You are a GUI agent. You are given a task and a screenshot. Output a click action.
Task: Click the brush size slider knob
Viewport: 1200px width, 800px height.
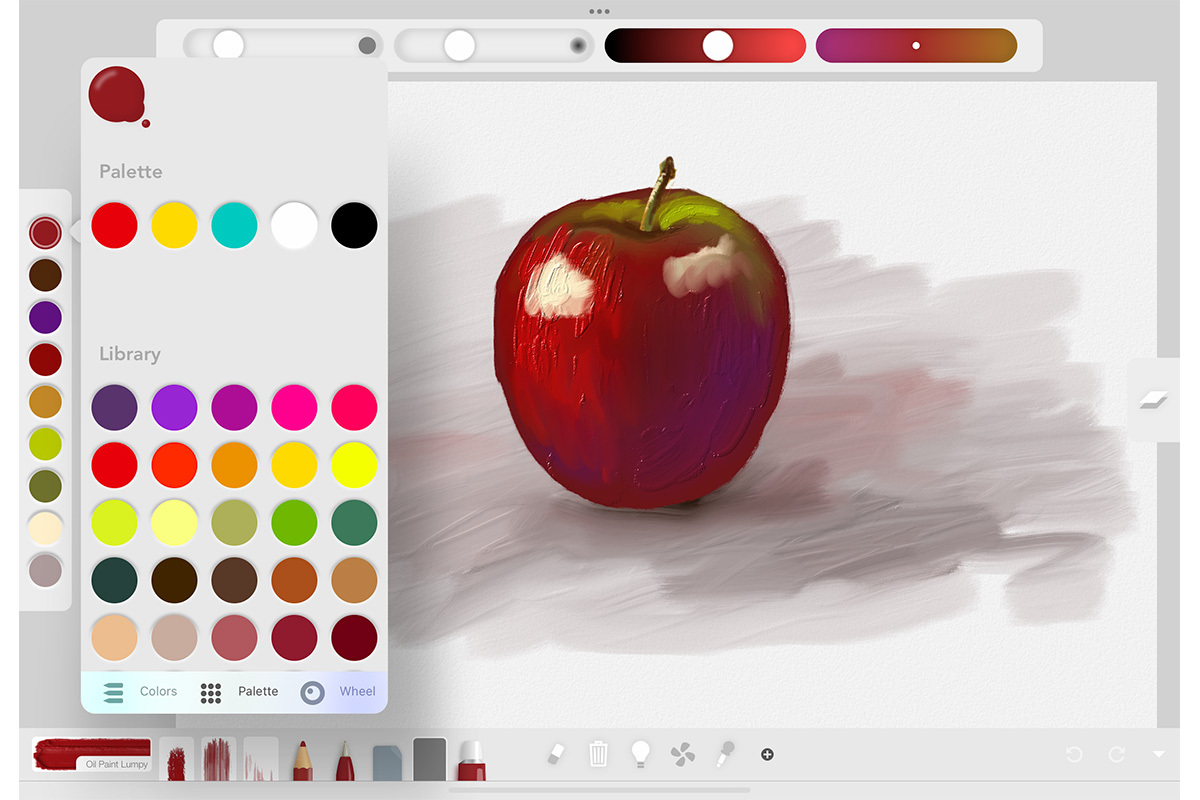click(228, 45)
